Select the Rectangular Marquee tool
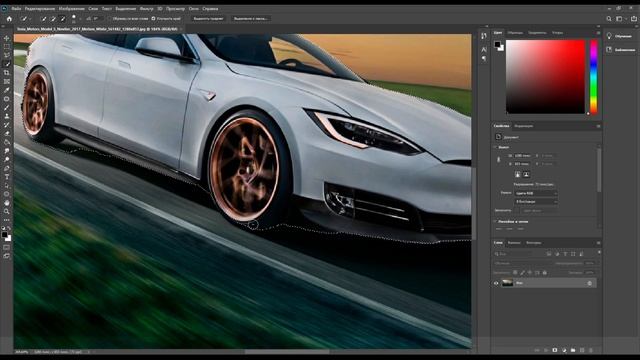The image size is (640, 360). pos(7,47)
